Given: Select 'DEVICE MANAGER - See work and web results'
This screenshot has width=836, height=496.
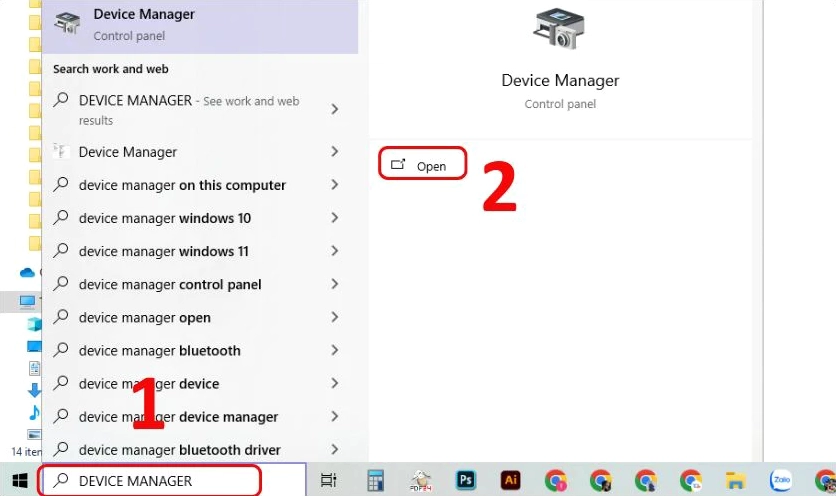Looking at the screenshot, I should click(200, 110).
